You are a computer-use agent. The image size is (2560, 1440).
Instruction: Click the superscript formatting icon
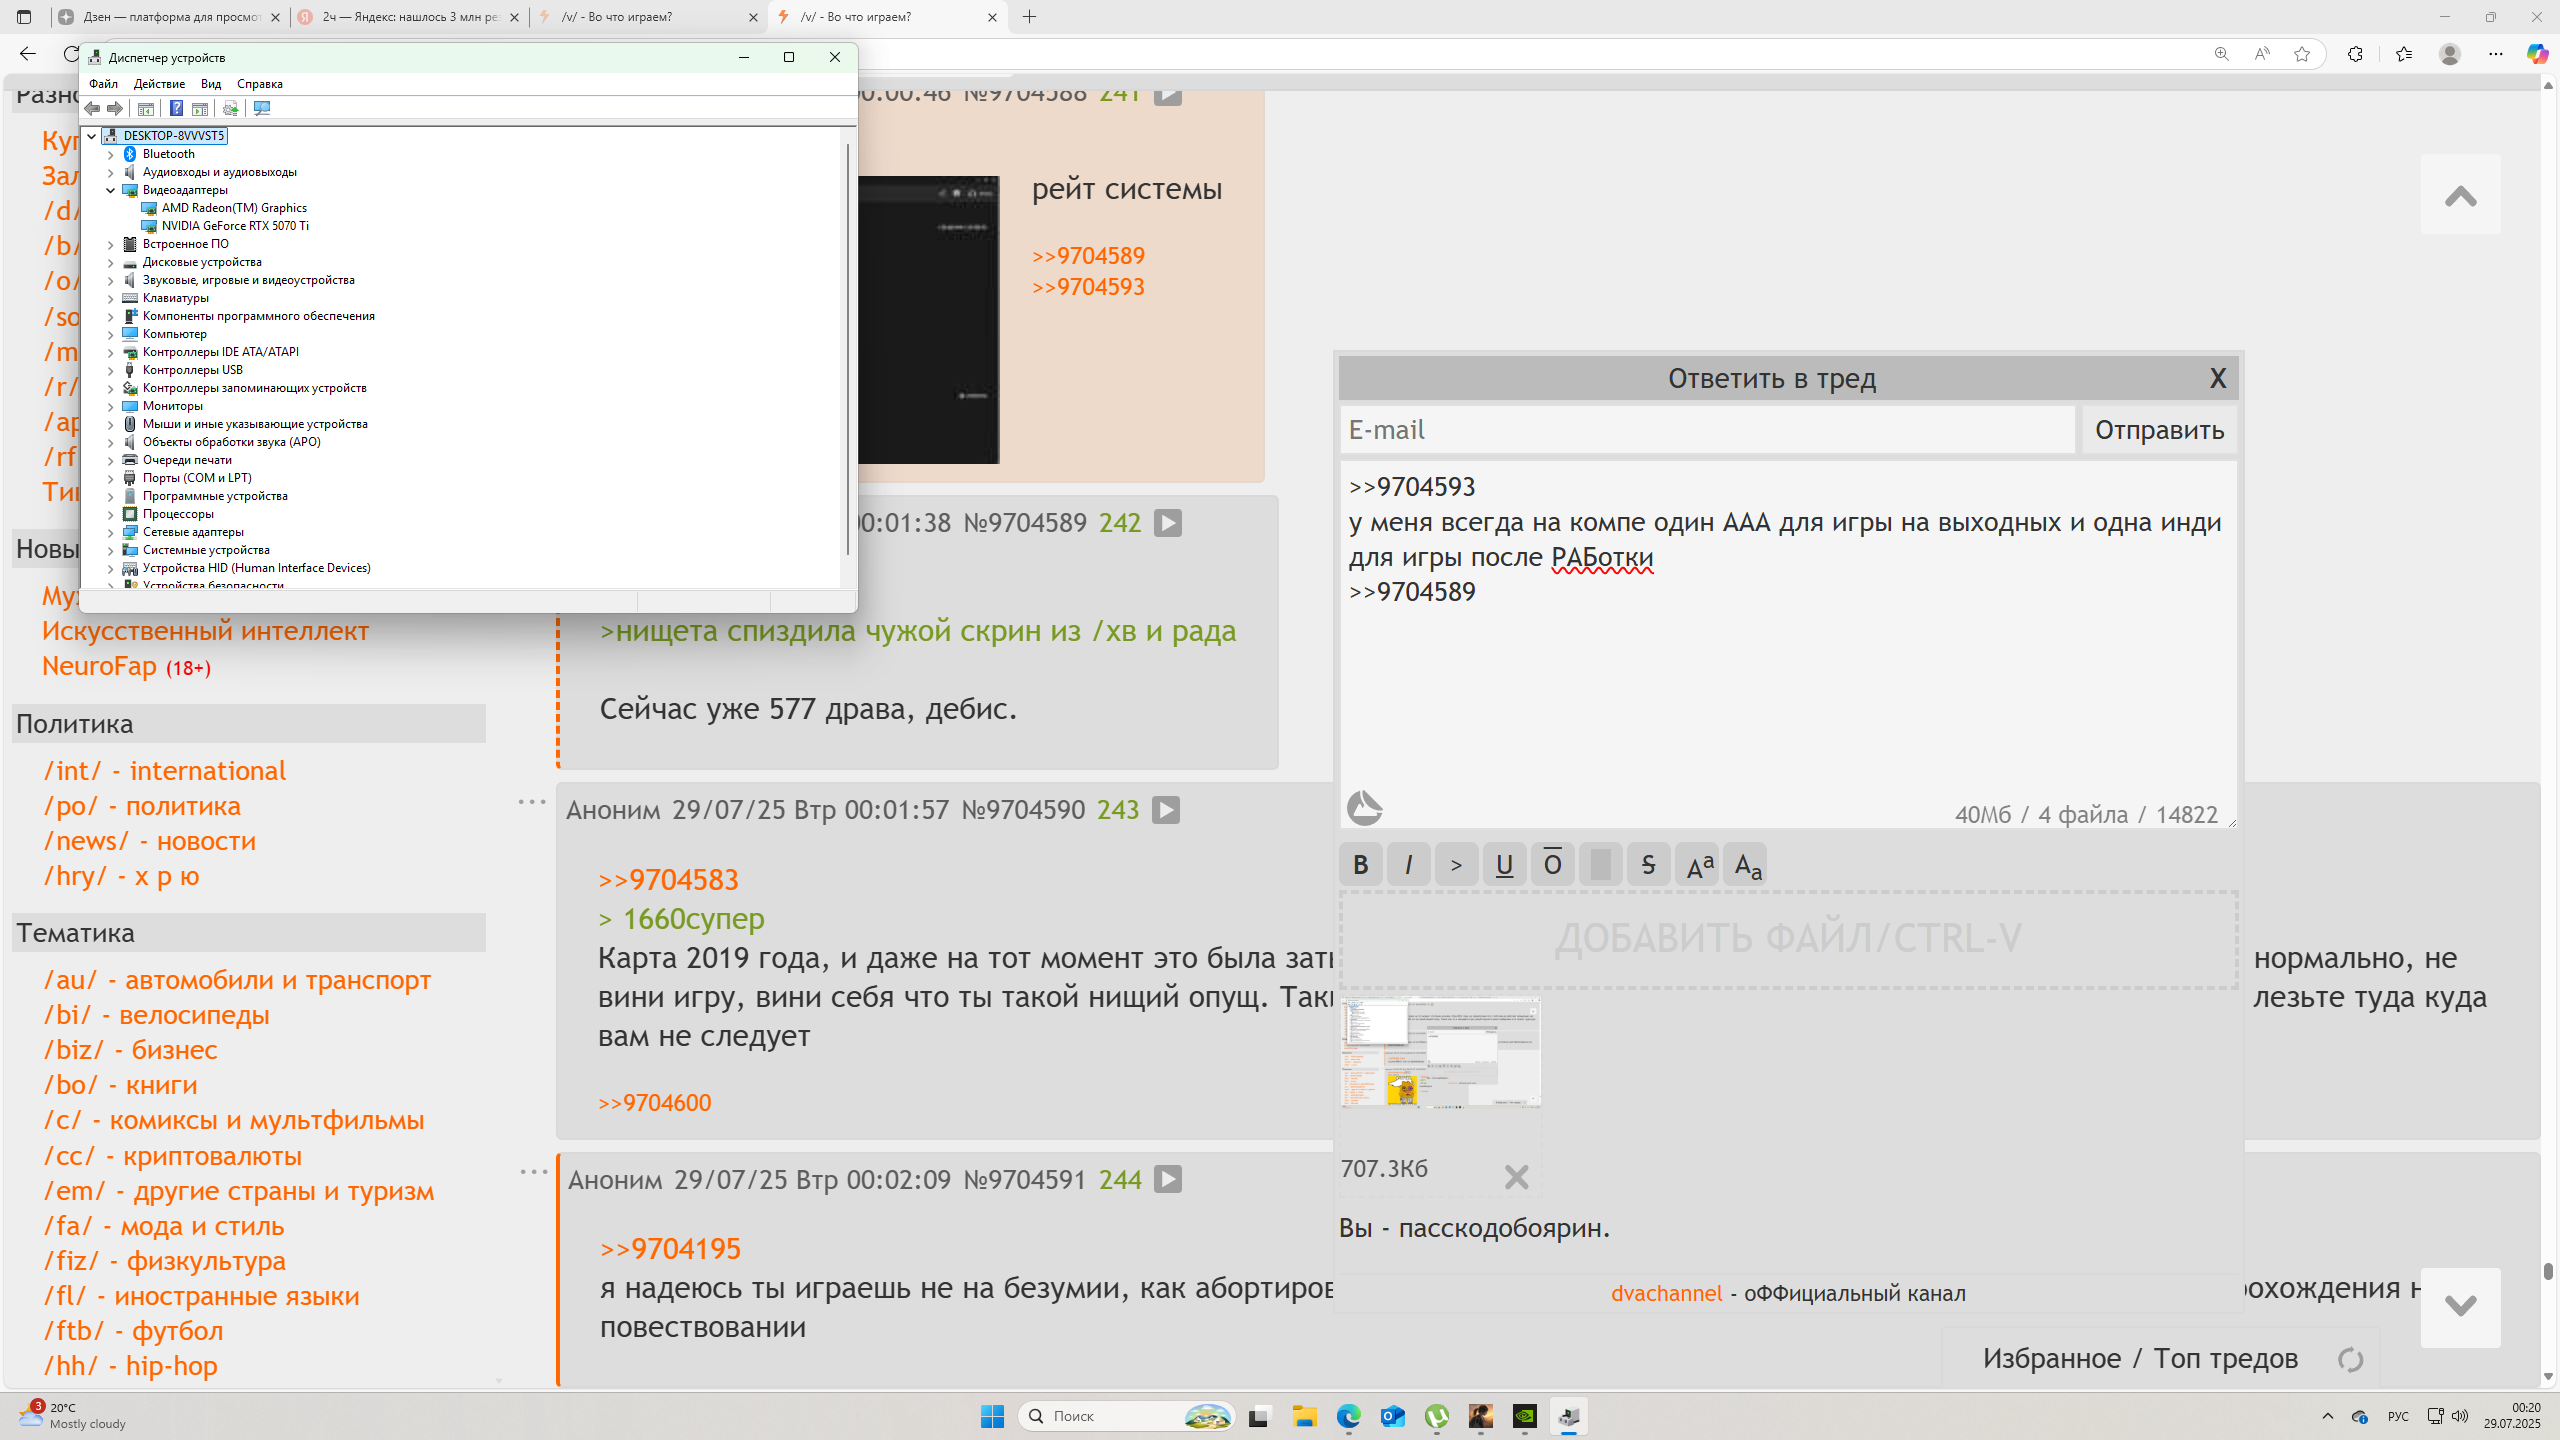1699,865
